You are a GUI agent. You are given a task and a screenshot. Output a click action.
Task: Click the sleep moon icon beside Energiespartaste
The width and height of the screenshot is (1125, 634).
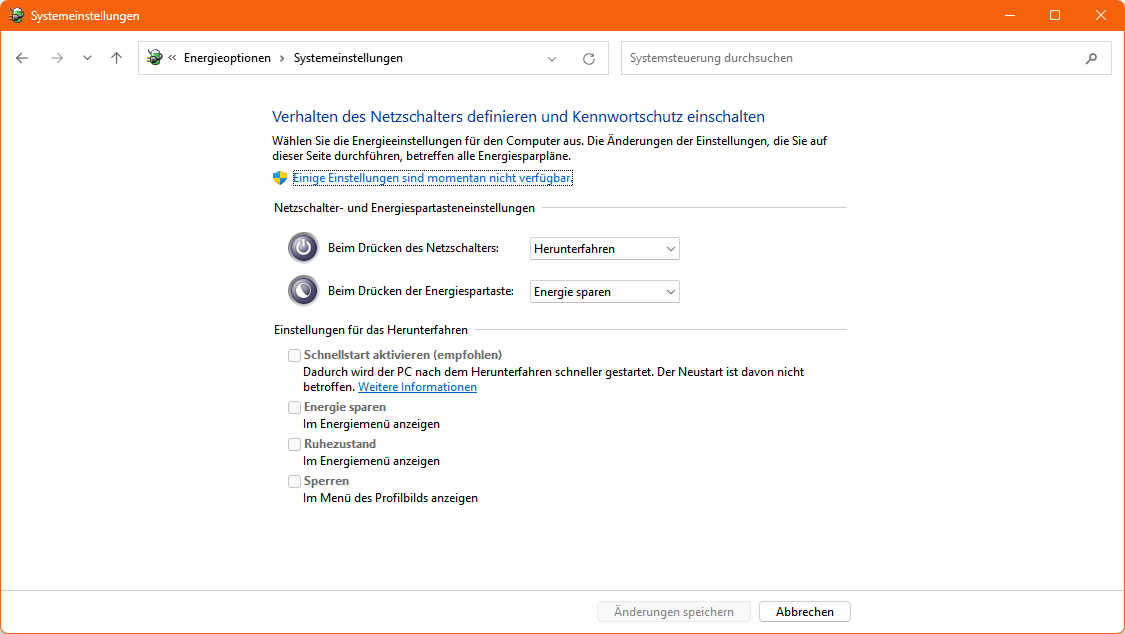coord(303,290)
